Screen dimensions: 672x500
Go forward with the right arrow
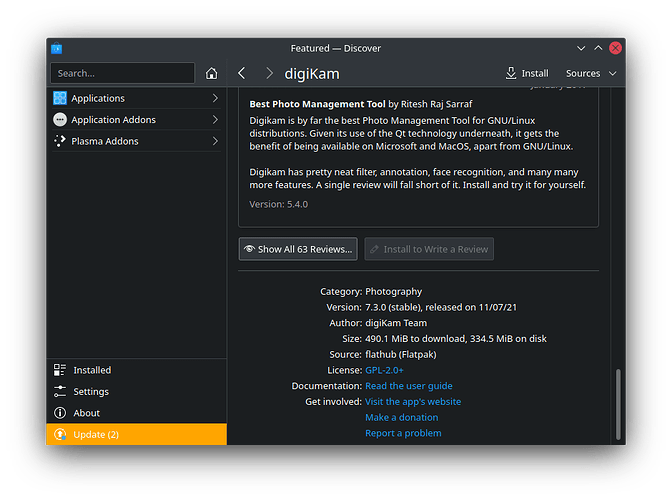point(269,73)
